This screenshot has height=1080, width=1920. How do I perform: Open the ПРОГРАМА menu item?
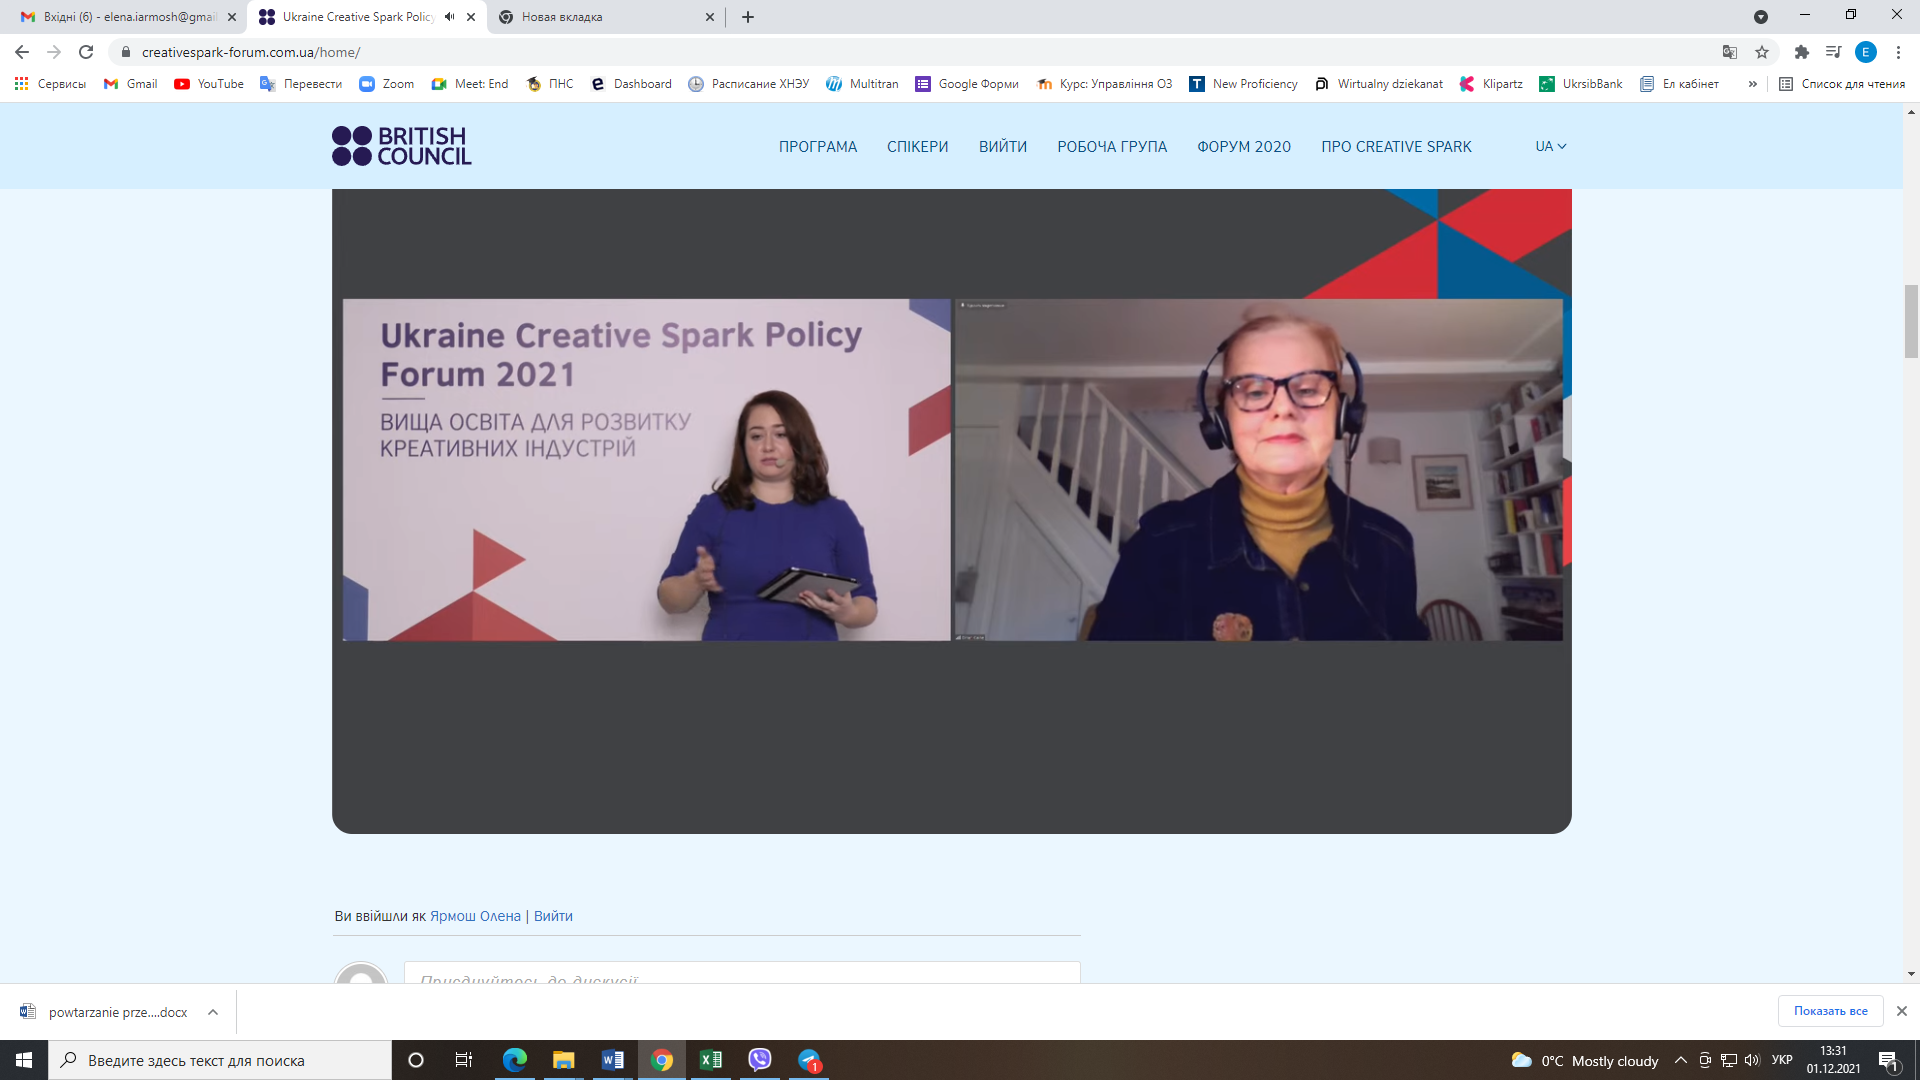pos(817,147)
